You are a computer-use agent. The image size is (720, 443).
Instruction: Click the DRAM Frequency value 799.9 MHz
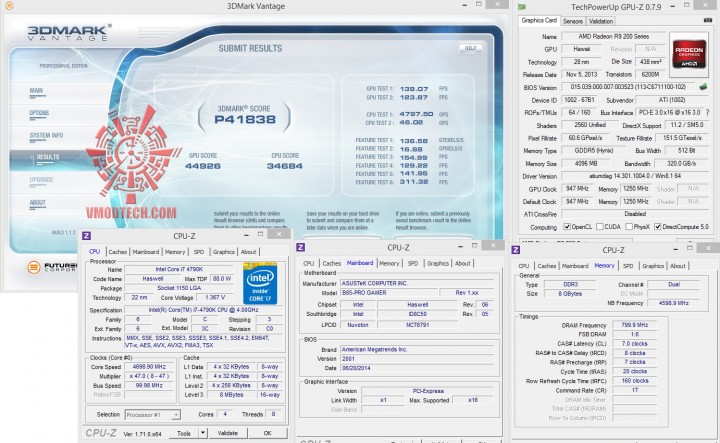pos(635,325)
